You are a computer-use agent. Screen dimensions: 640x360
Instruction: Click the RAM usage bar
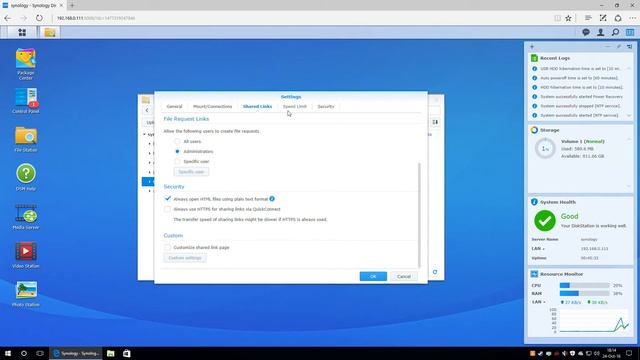(x=584, y=293)
